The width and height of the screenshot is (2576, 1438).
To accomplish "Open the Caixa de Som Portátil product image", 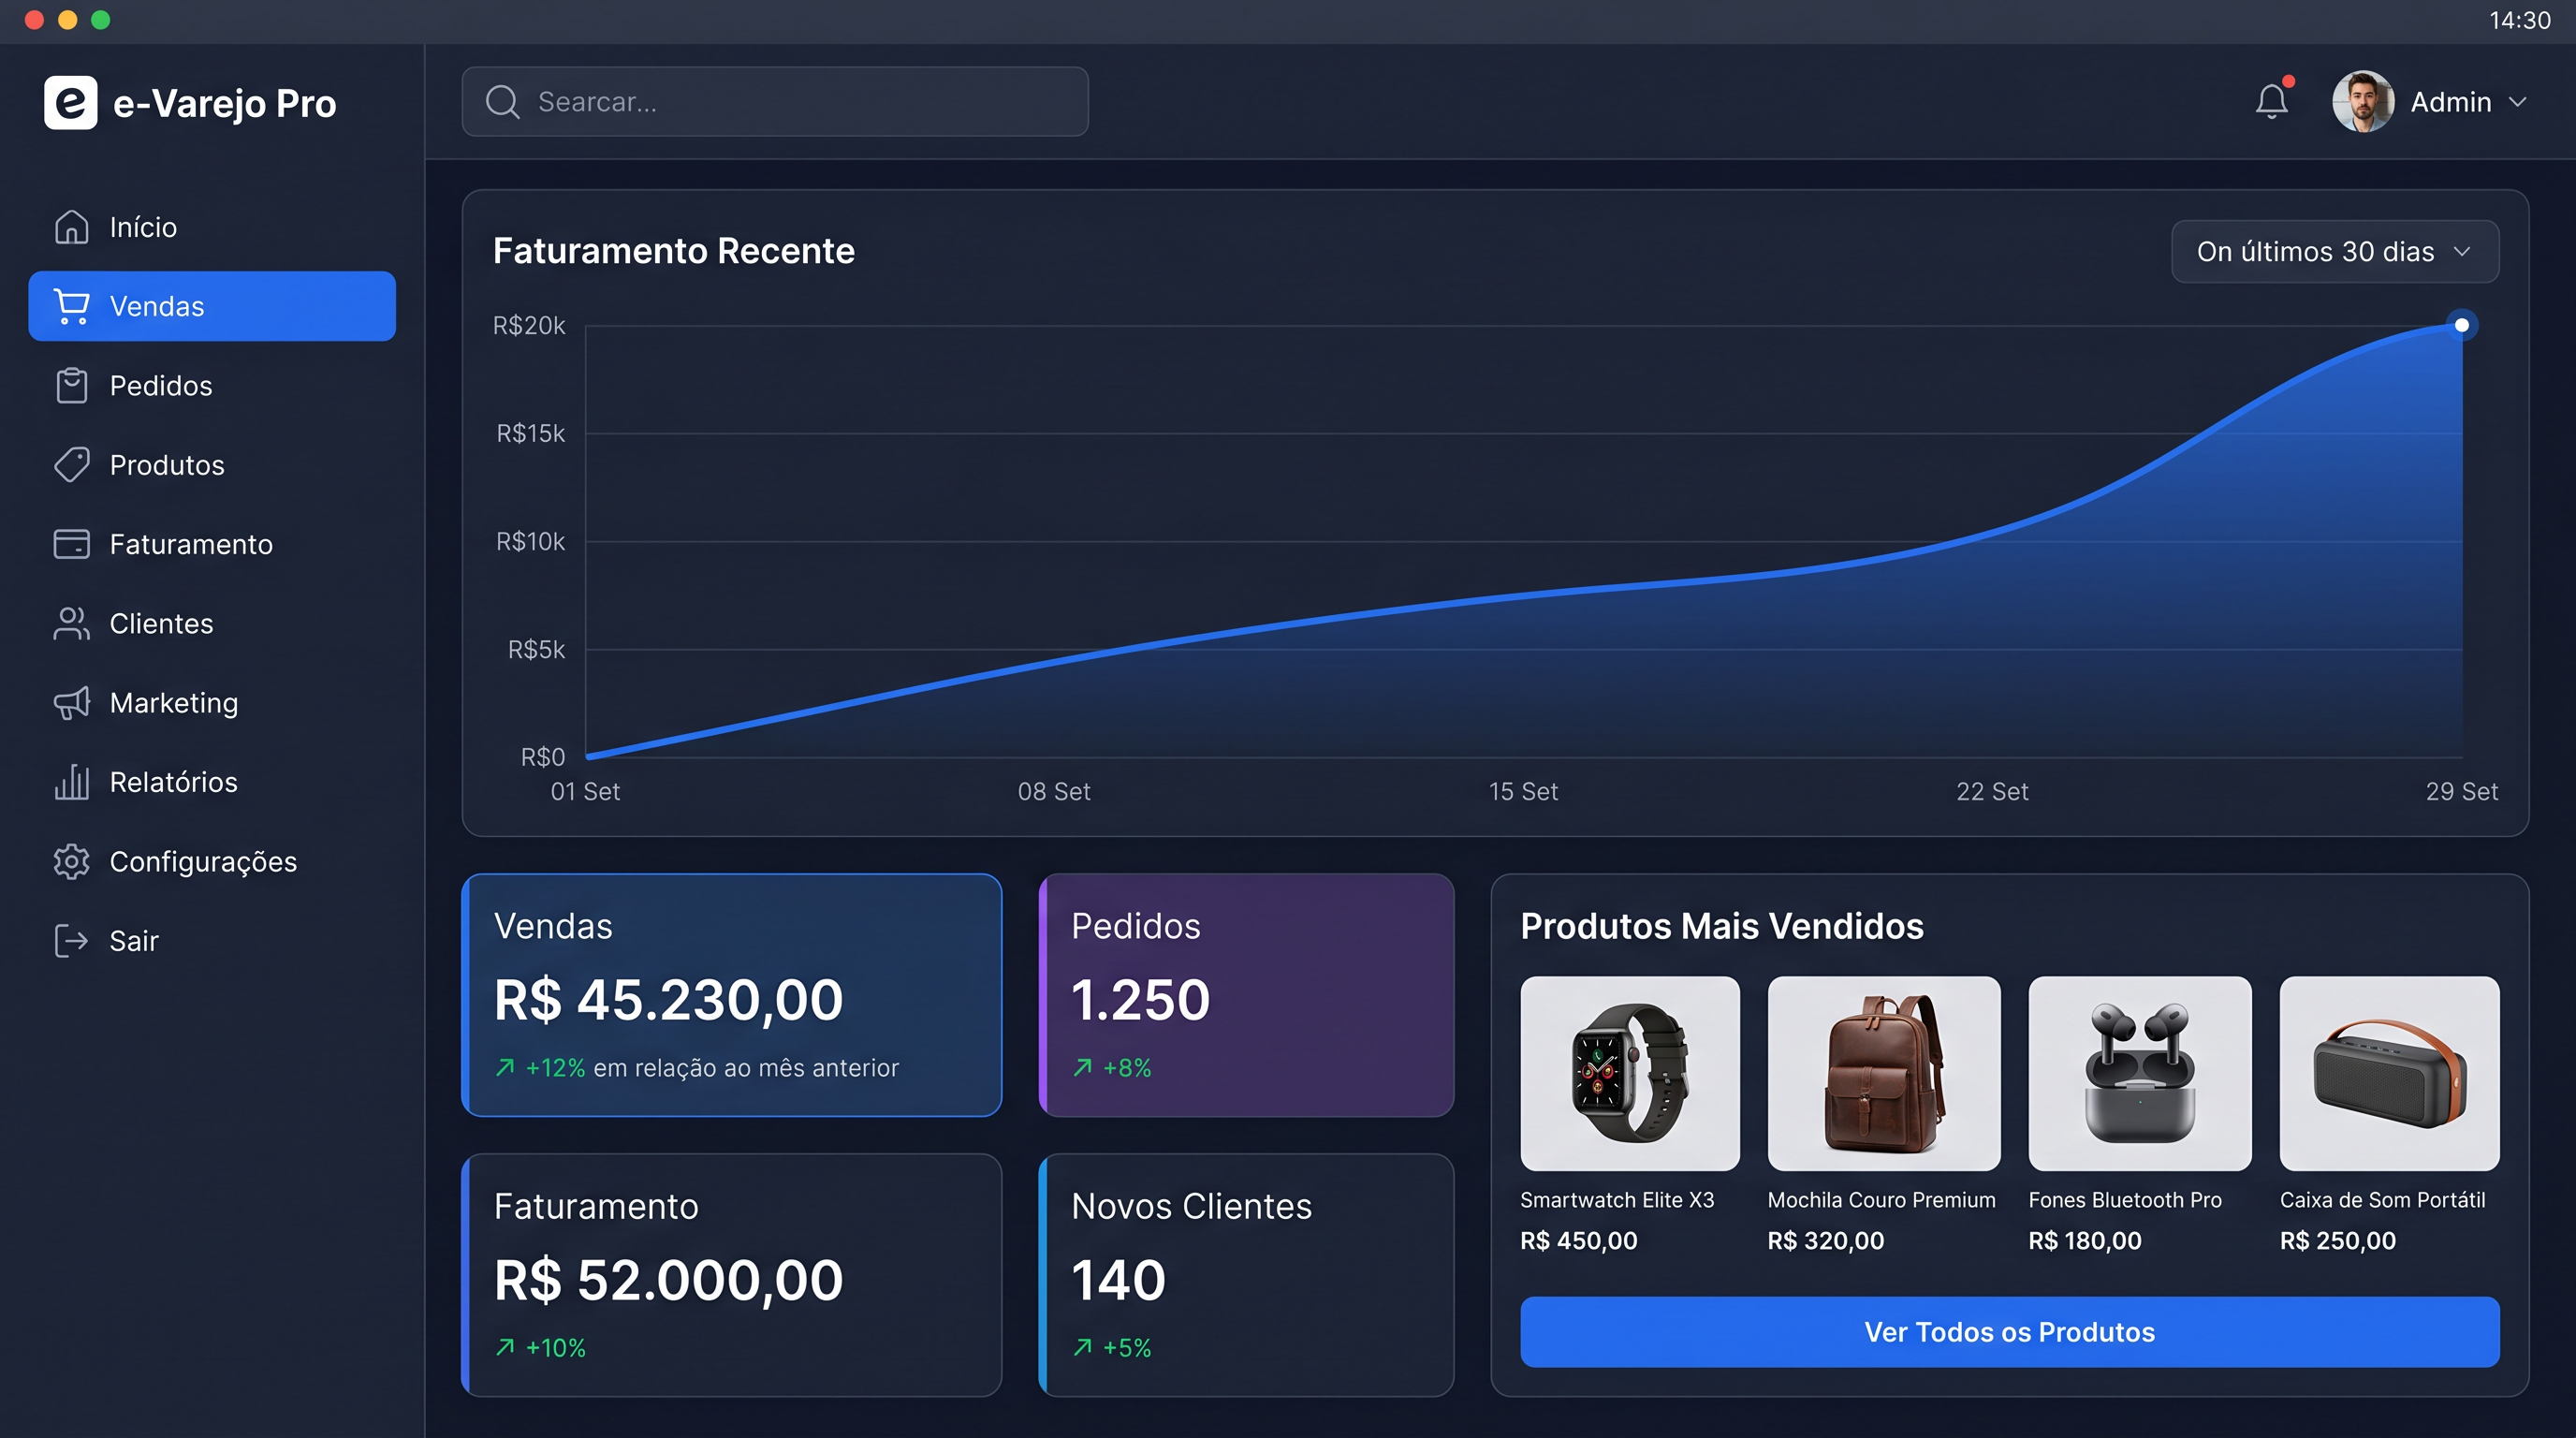I will 2390,1073.
